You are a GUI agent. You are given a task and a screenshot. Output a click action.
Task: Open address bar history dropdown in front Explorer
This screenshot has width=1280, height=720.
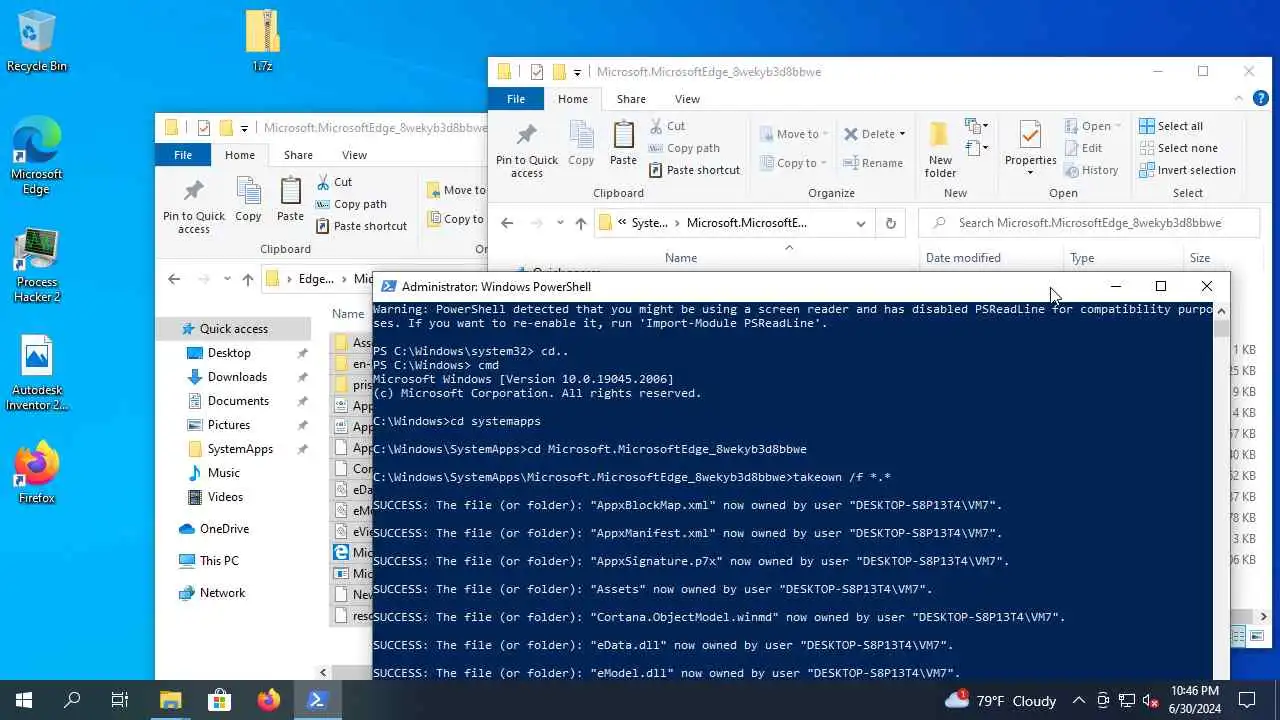861,223
